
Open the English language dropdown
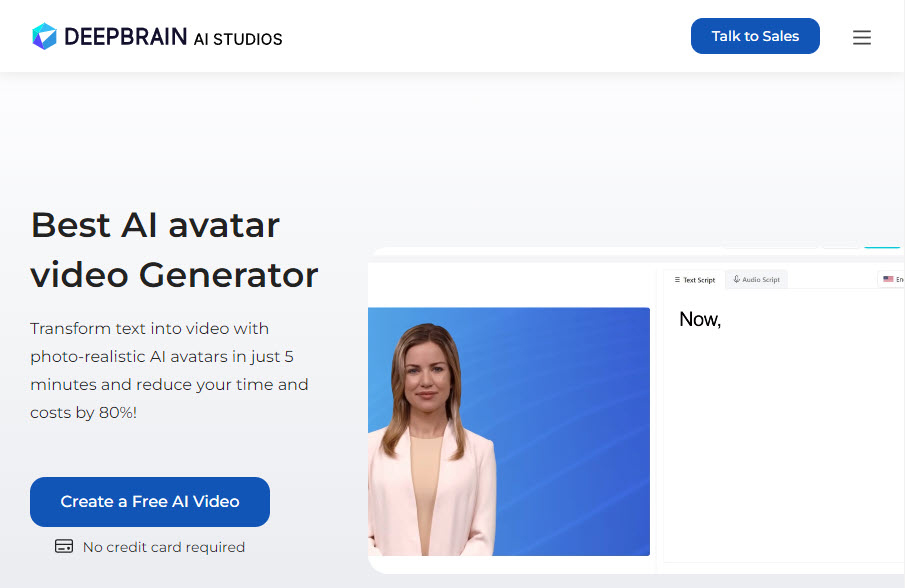point(892,279)
